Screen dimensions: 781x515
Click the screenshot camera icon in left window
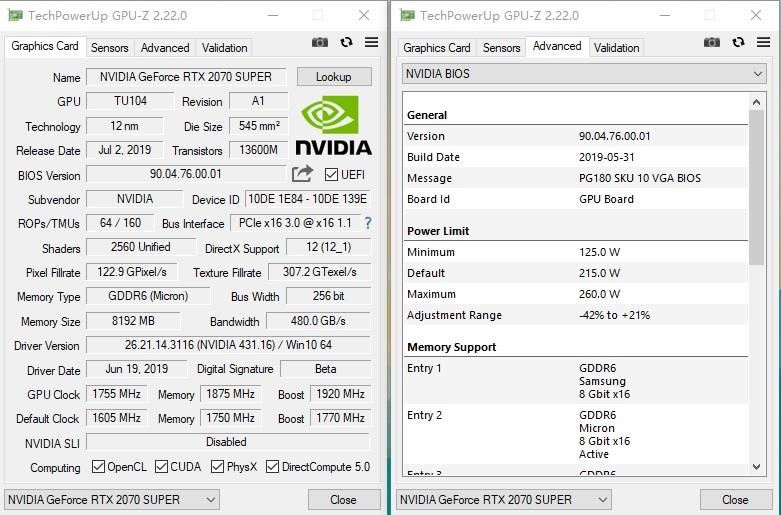320,42
